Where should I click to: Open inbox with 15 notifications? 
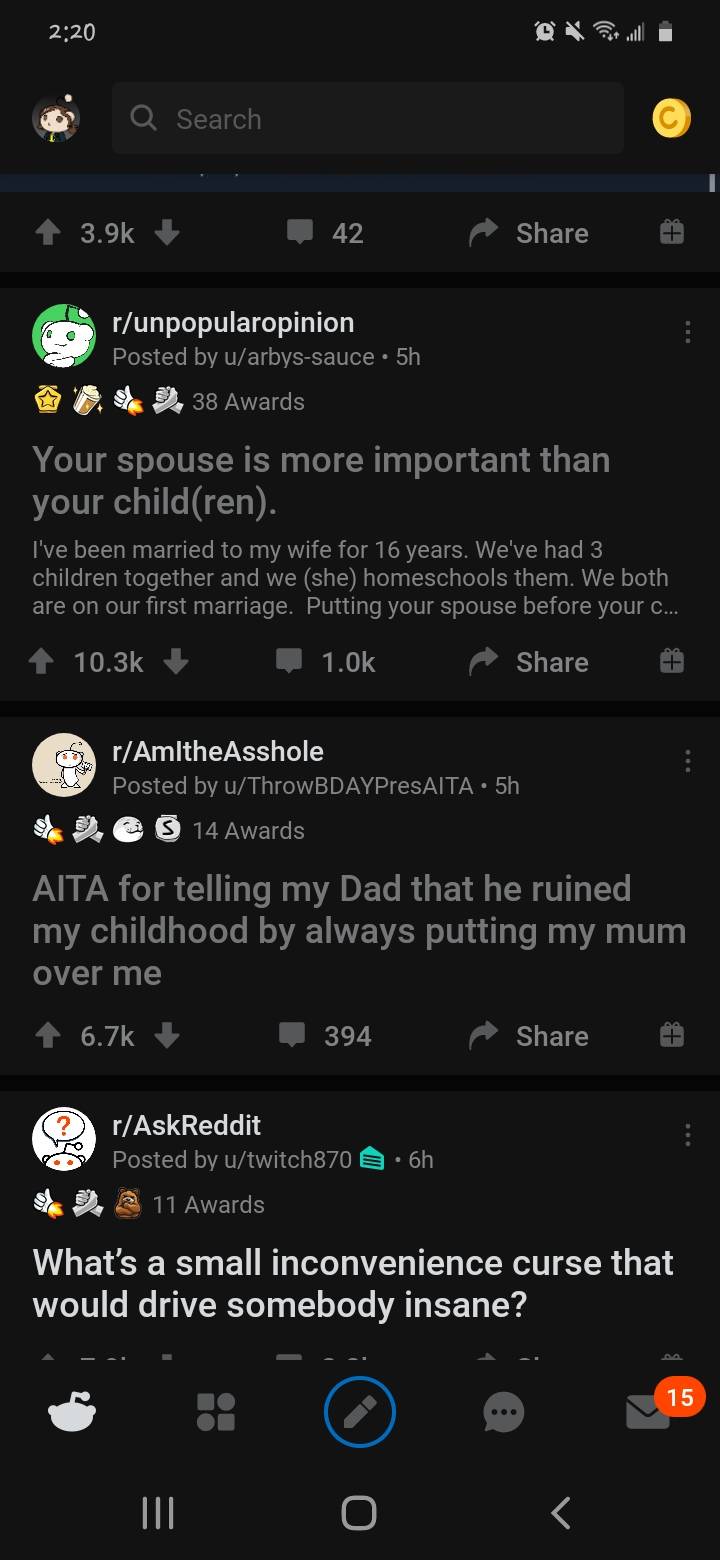[648, 1412]
